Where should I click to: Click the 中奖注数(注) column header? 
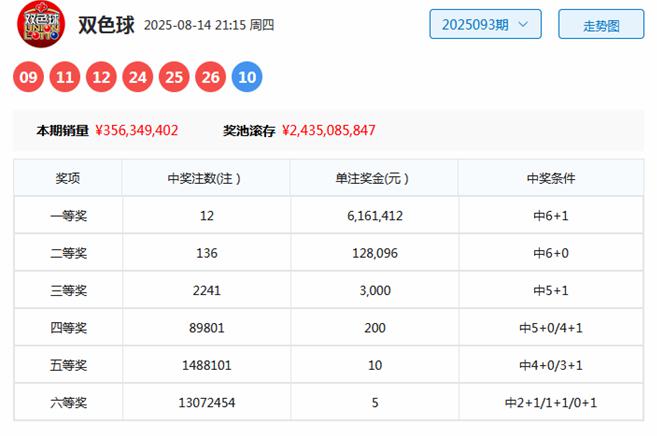(205, 178)
